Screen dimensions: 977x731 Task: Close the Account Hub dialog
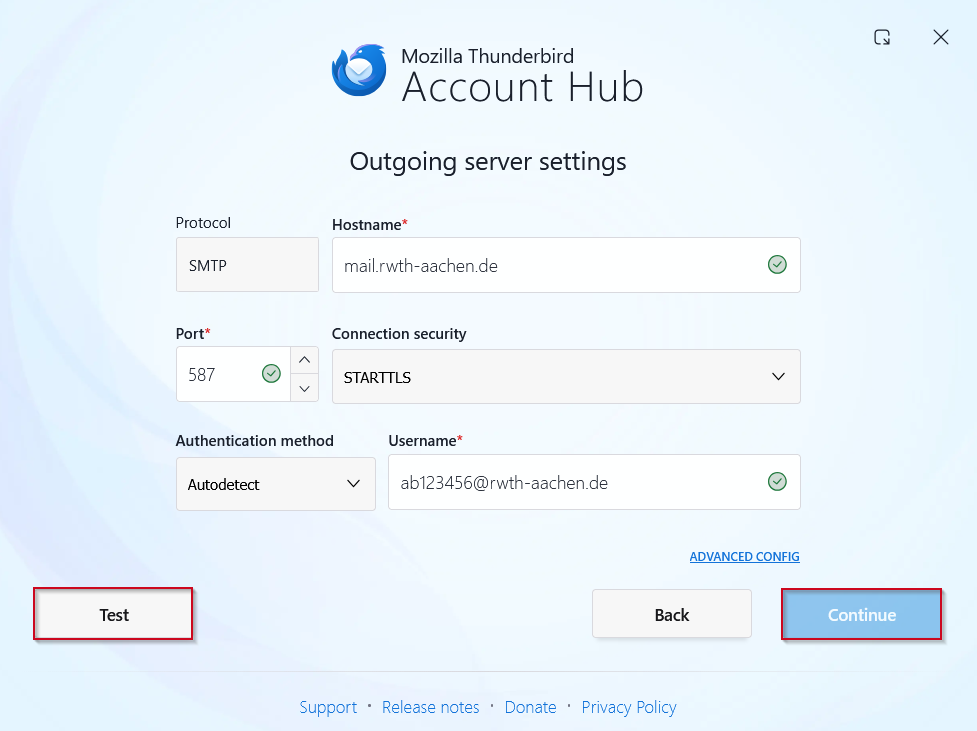coord(940,37)
